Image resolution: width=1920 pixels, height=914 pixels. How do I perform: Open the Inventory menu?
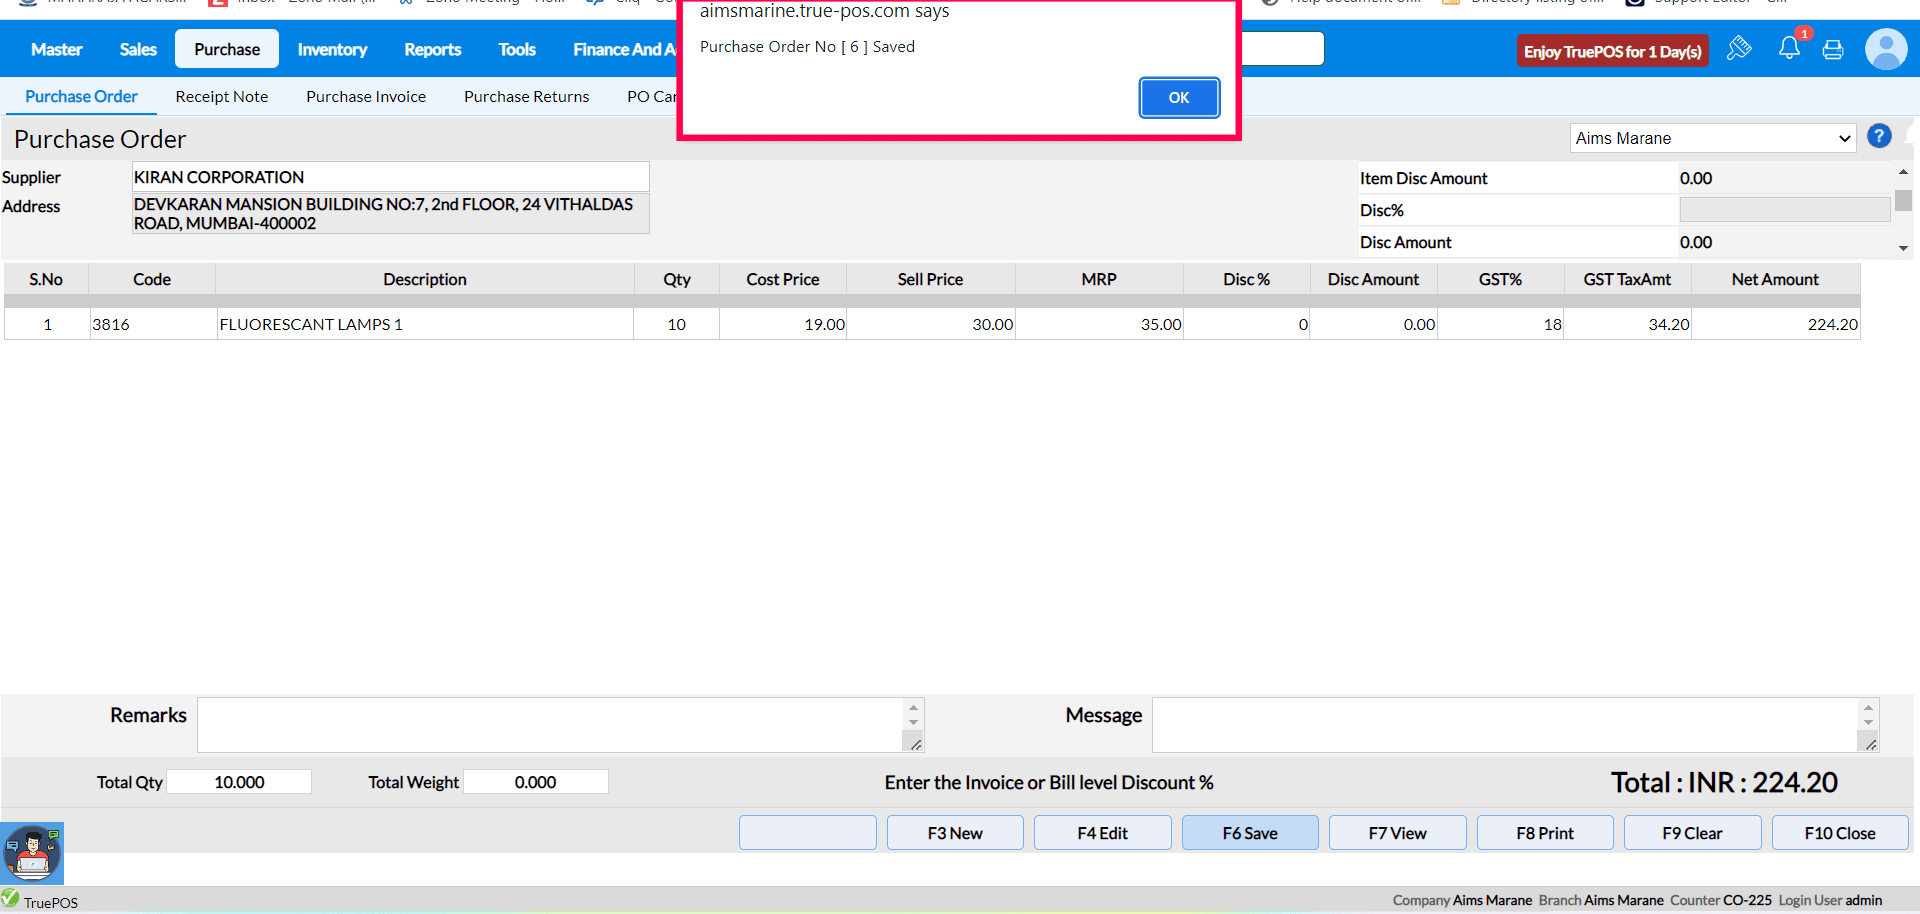[x=332, y=49]
